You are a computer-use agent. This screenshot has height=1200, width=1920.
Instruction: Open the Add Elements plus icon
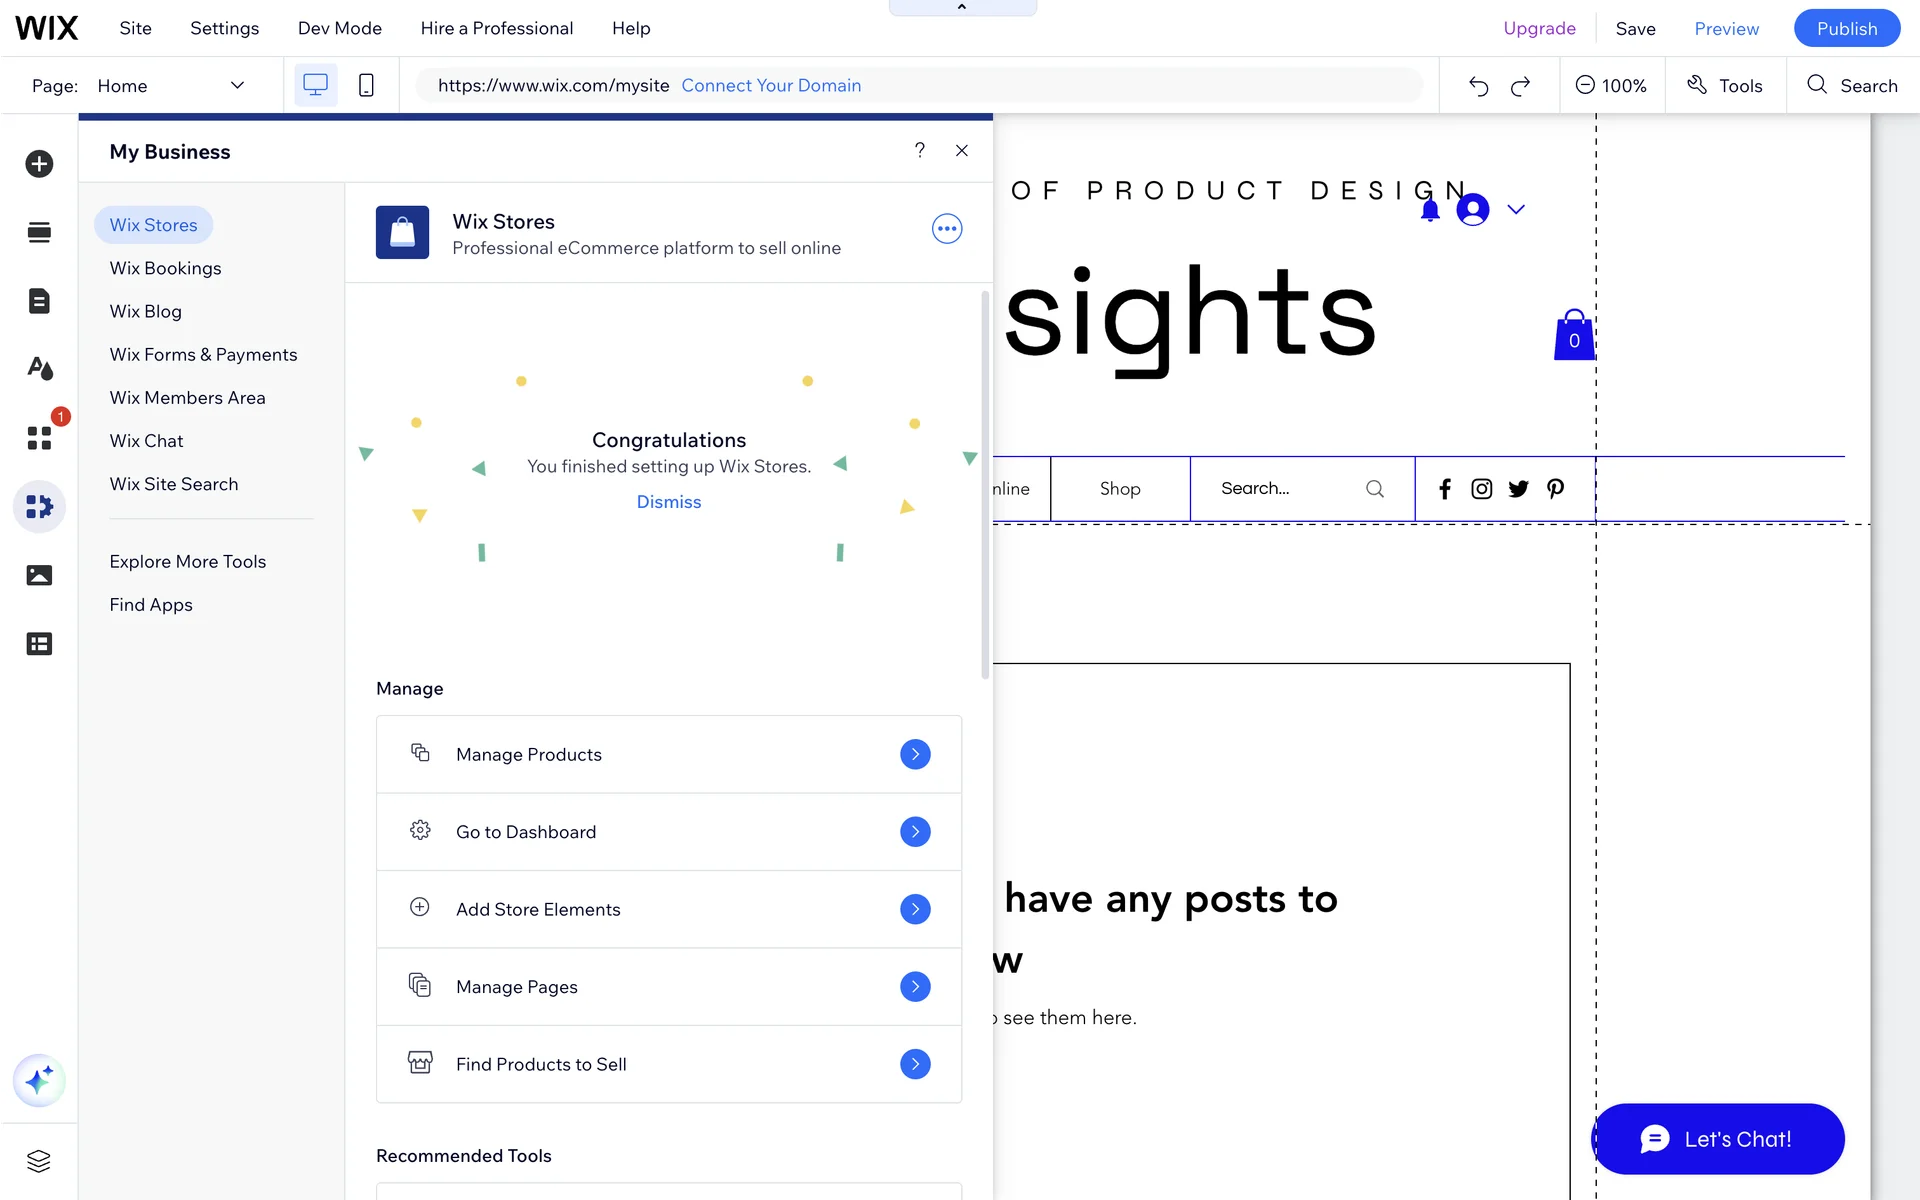pos(39,164)
